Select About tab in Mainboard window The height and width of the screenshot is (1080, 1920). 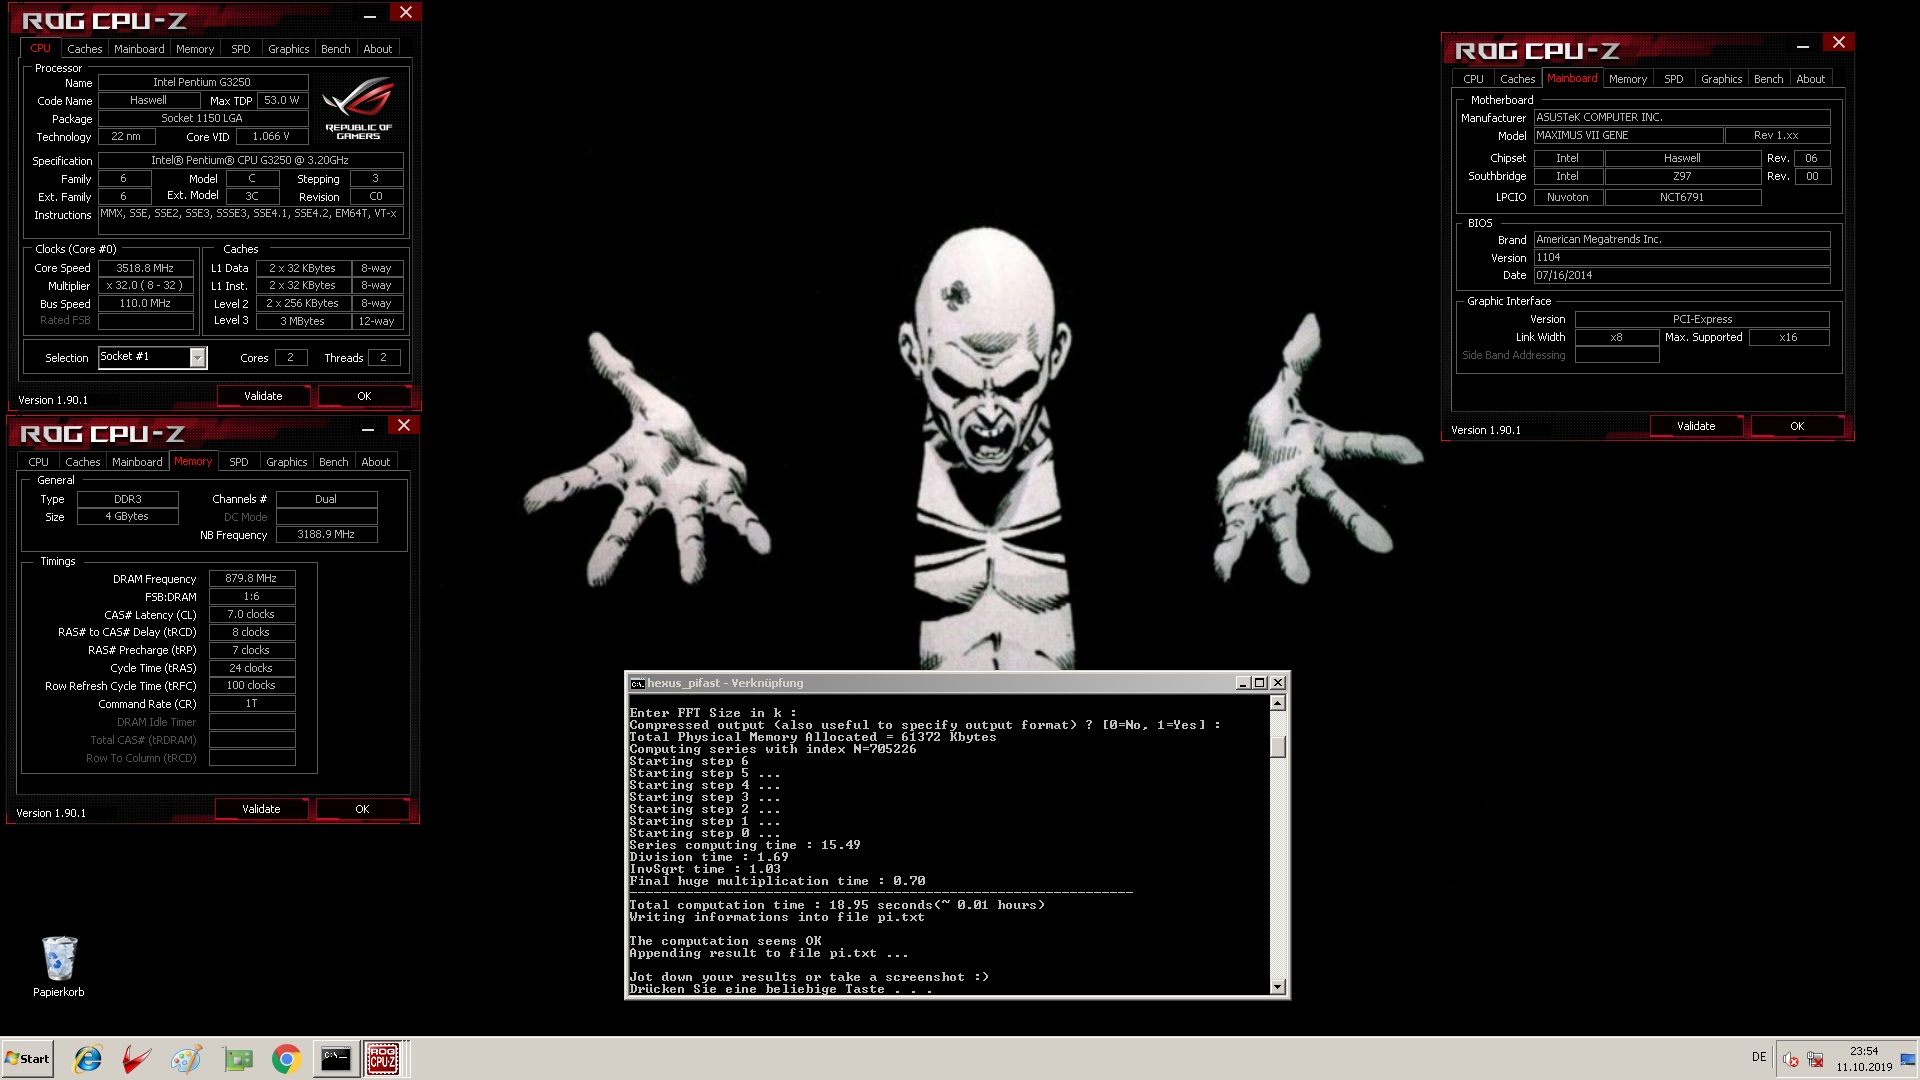tap(1811, 79)
